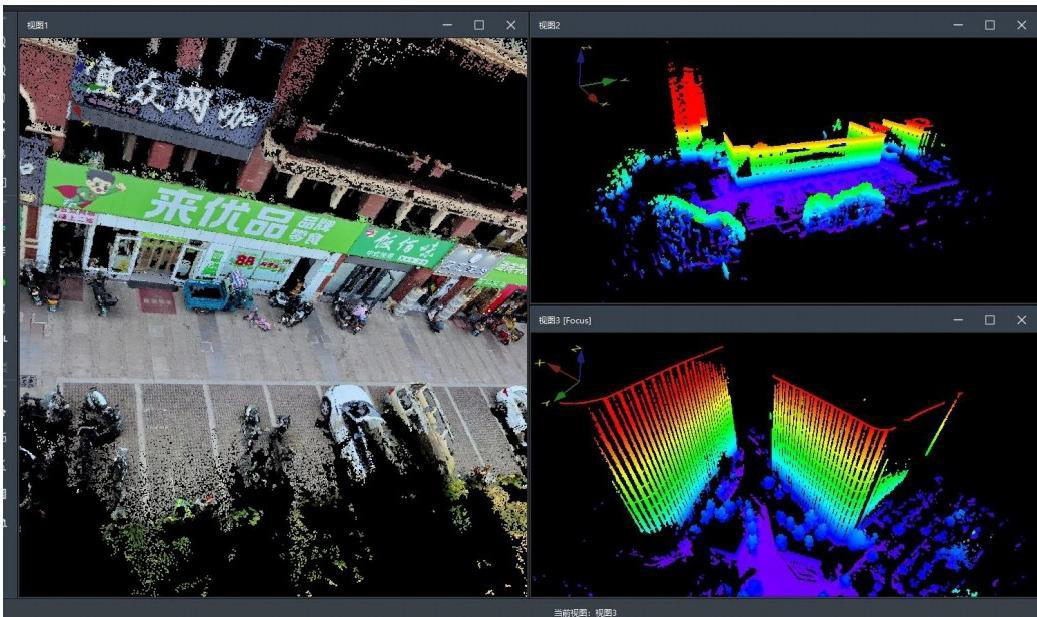Image resolution: width=1037 pixels, height=617 pixels.
Task: Close the 视图1 view
Action: coord(511,25)
